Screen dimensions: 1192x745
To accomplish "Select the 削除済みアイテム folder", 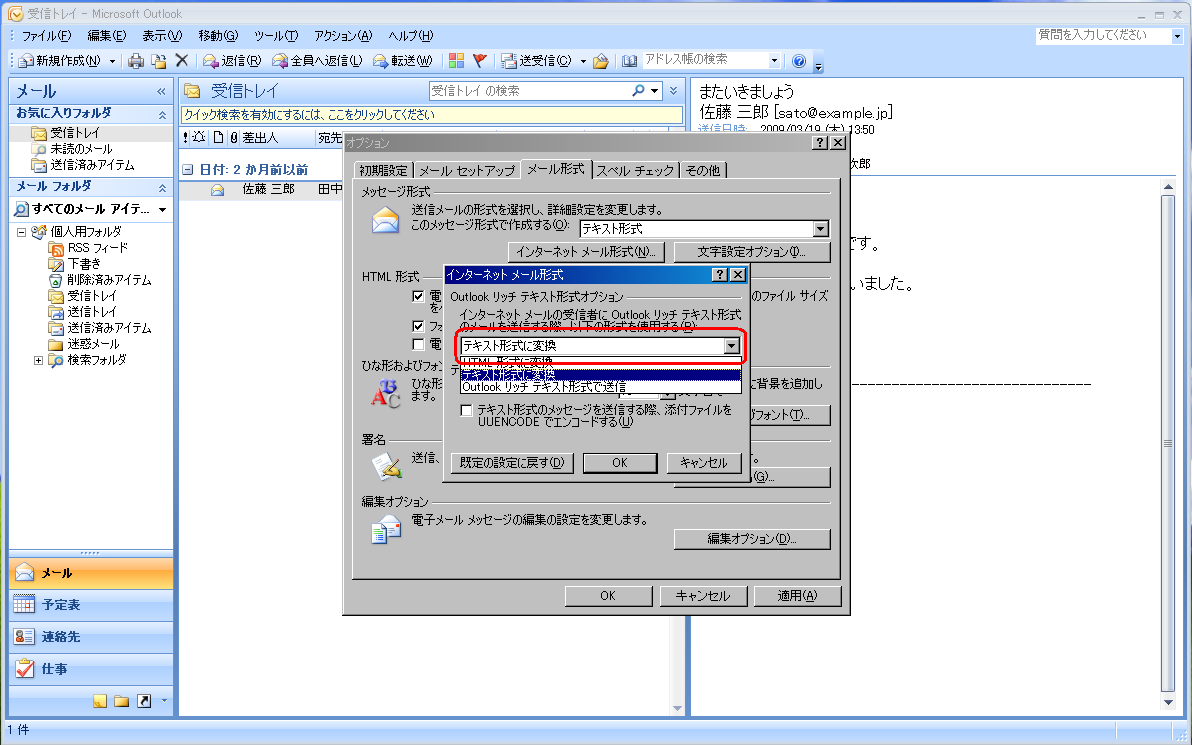I will [109, 280].
